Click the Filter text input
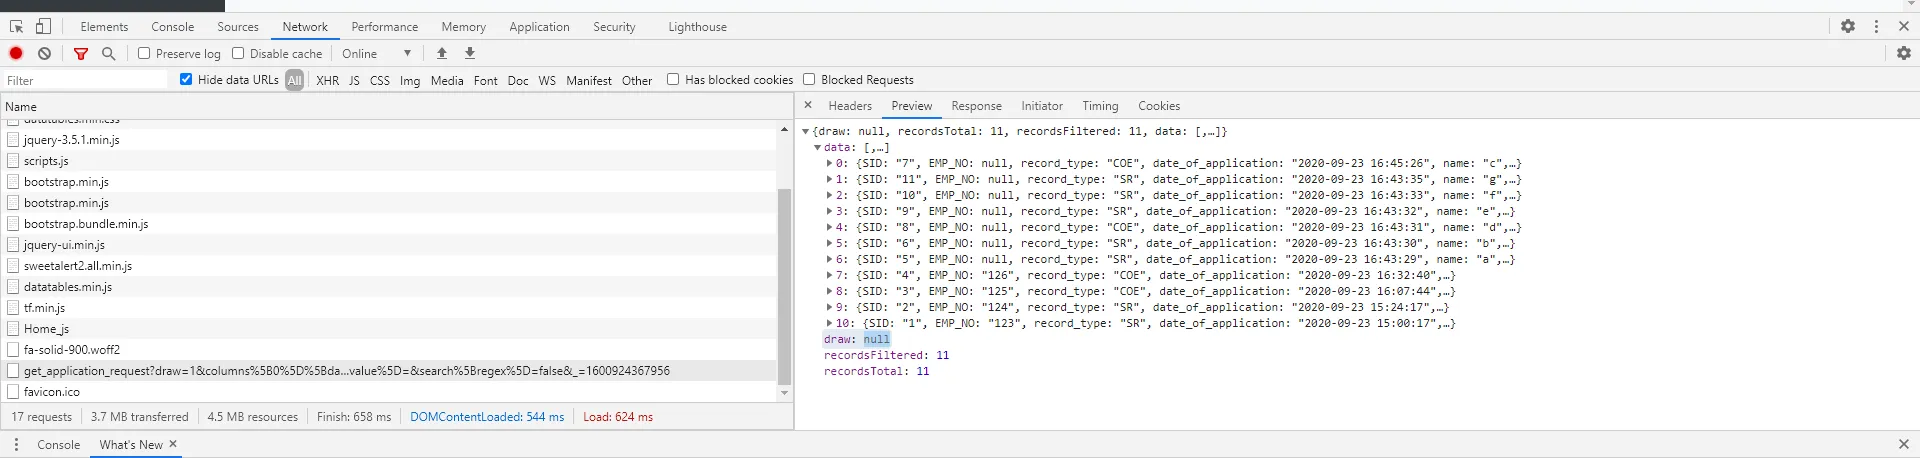Screen dimensions: 1920x458 [86, 80]
